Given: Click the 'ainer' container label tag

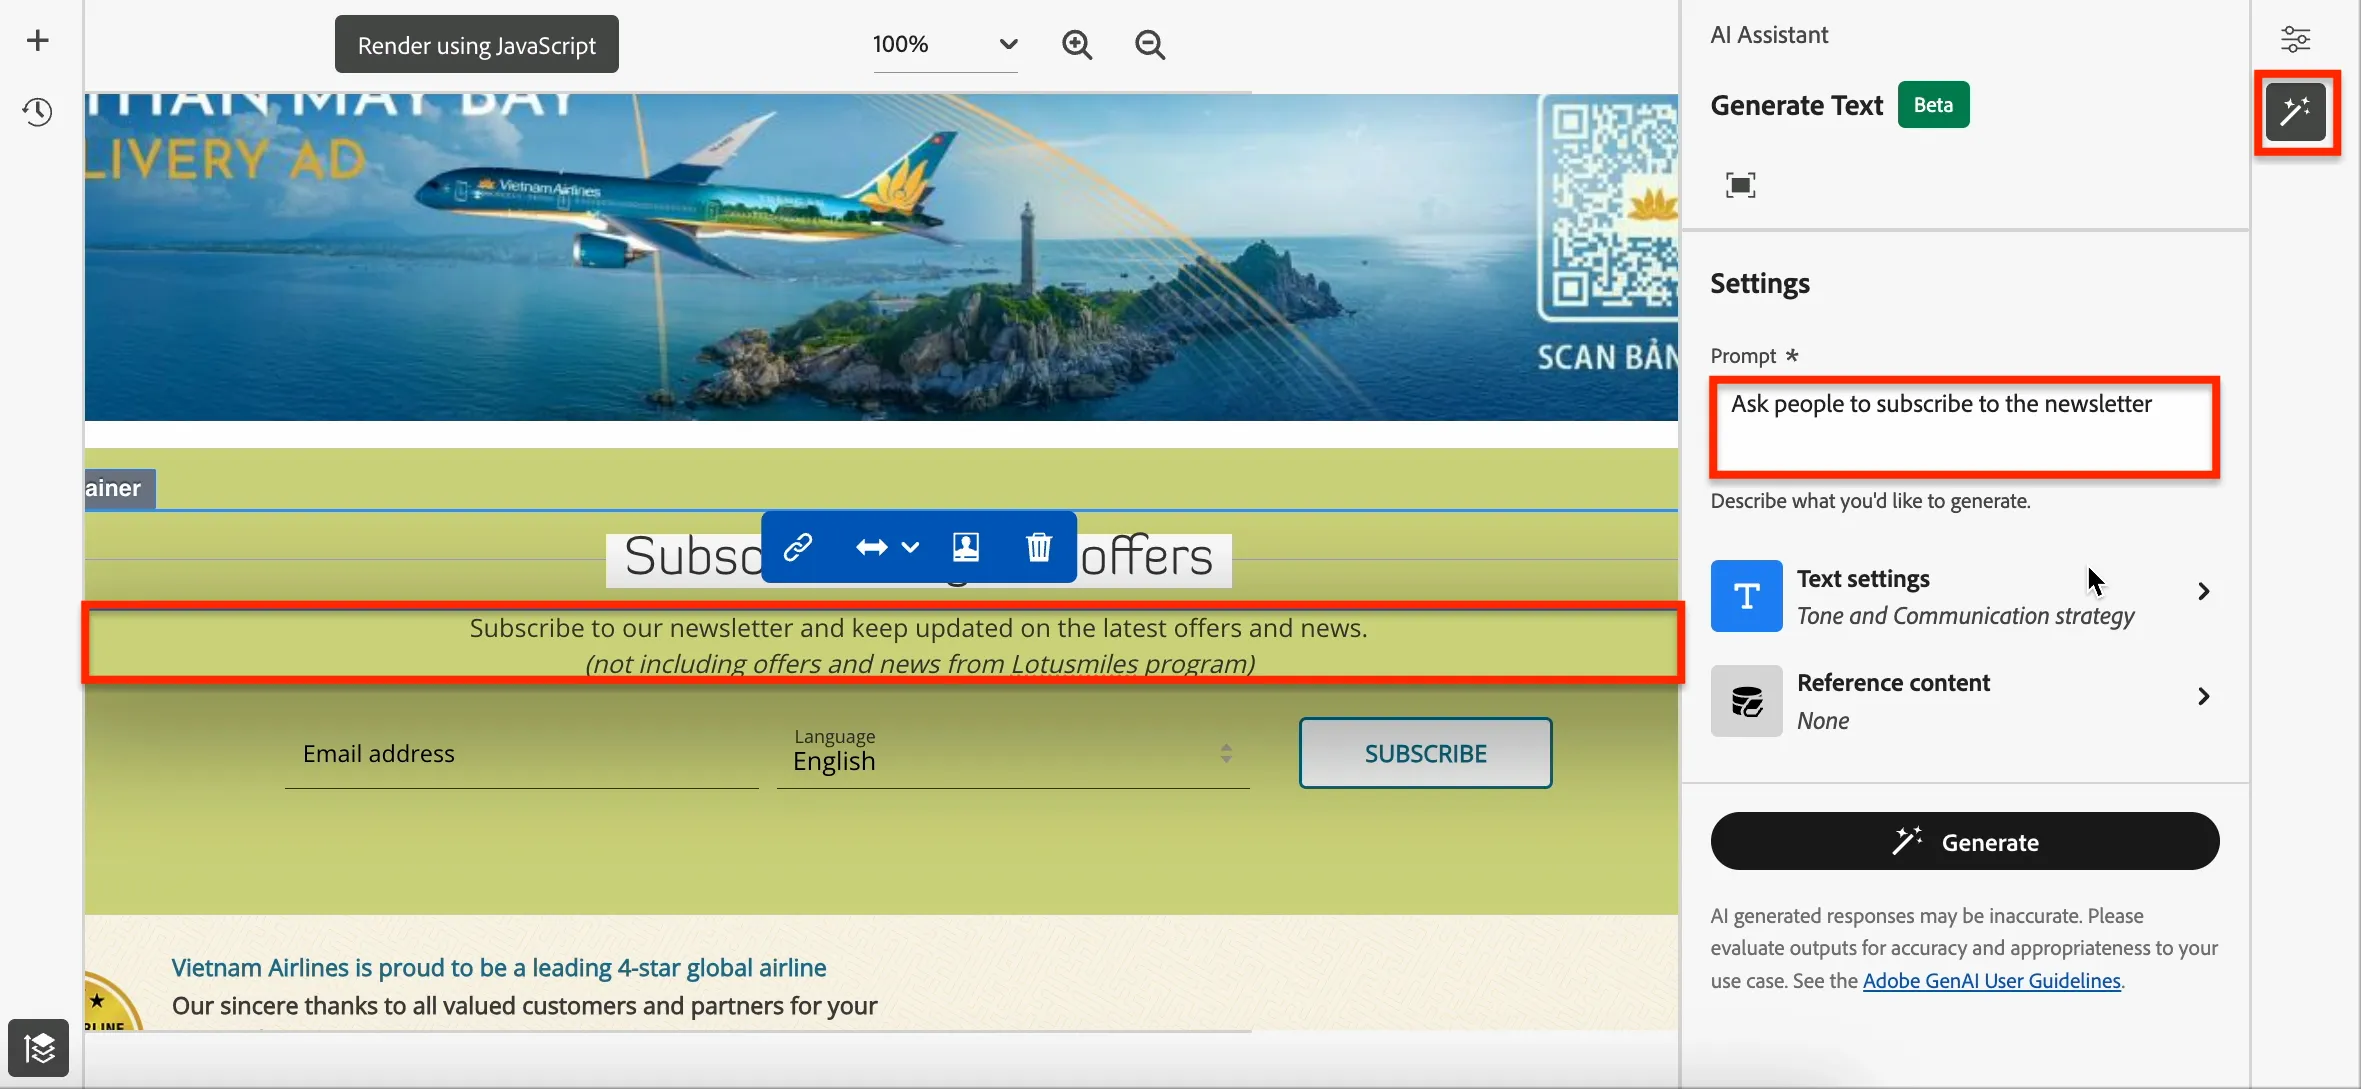Looking at the screenshot, I should click(120, 488).
